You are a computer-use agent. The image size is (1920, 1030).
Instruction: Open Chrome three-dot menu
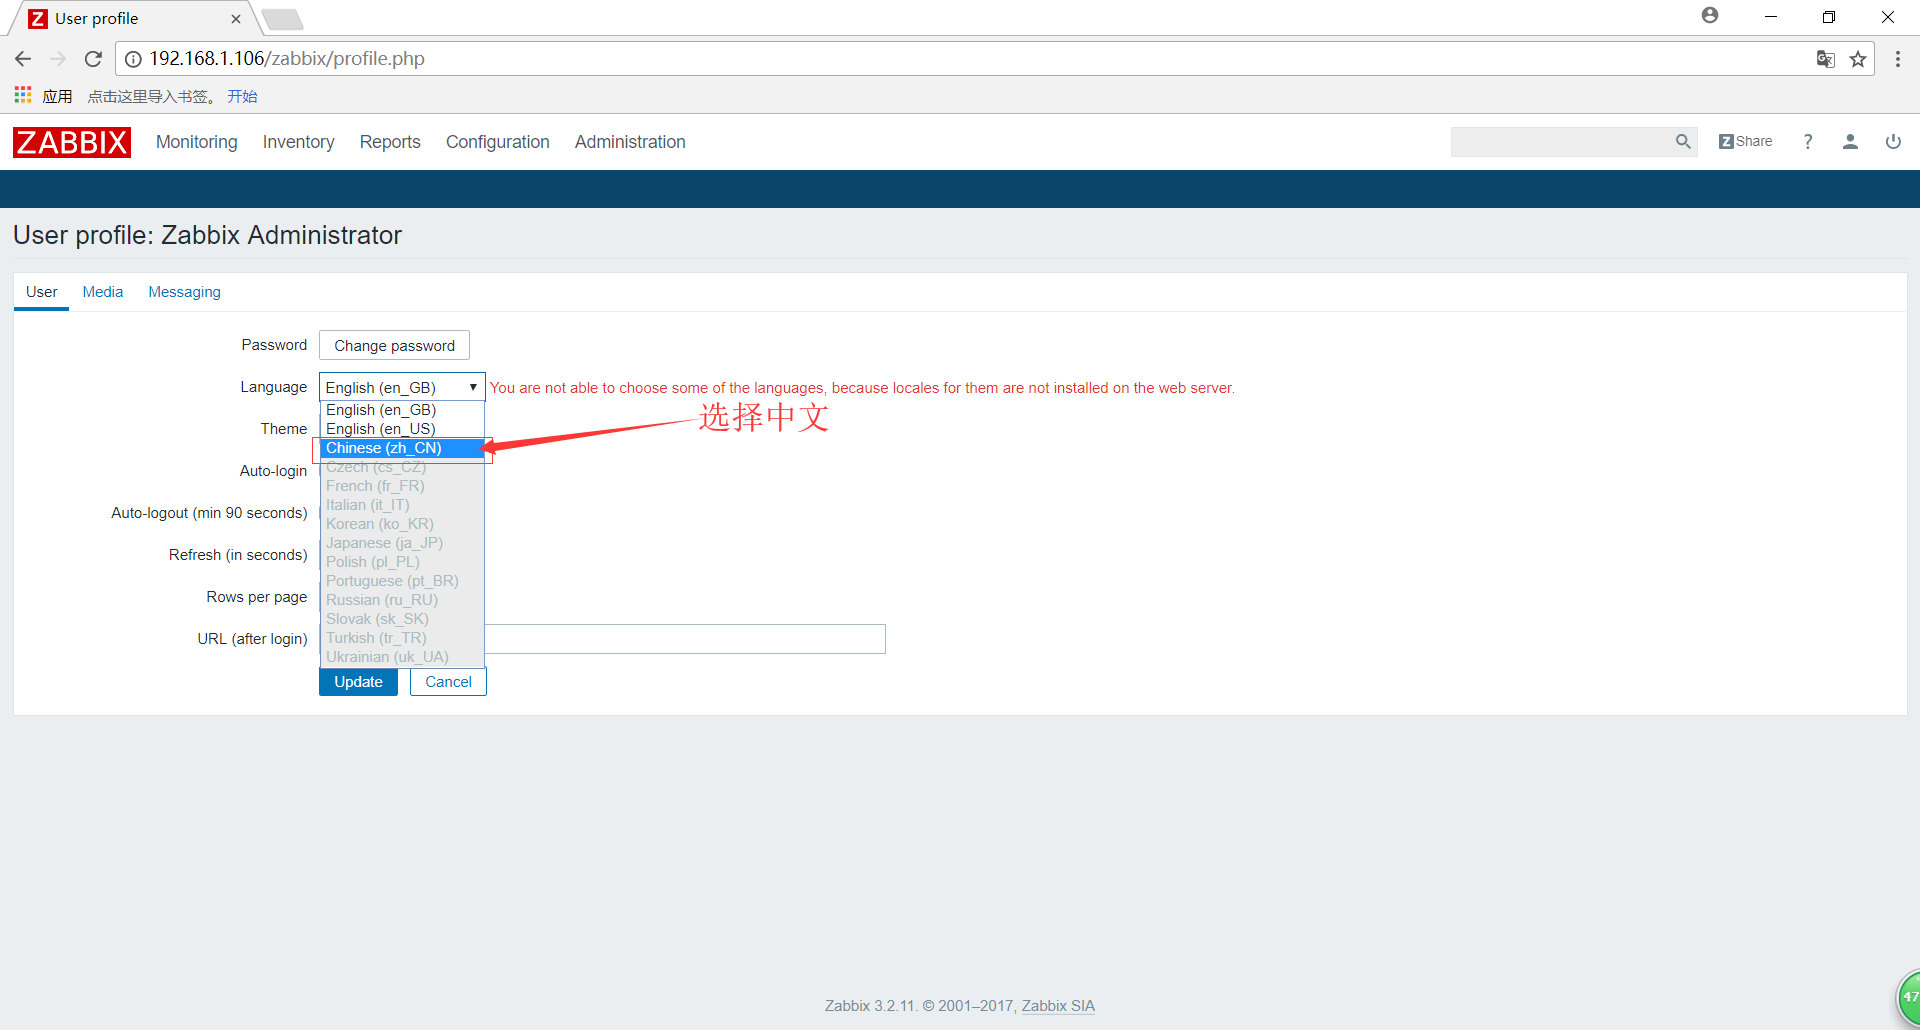click(1897, 59)
